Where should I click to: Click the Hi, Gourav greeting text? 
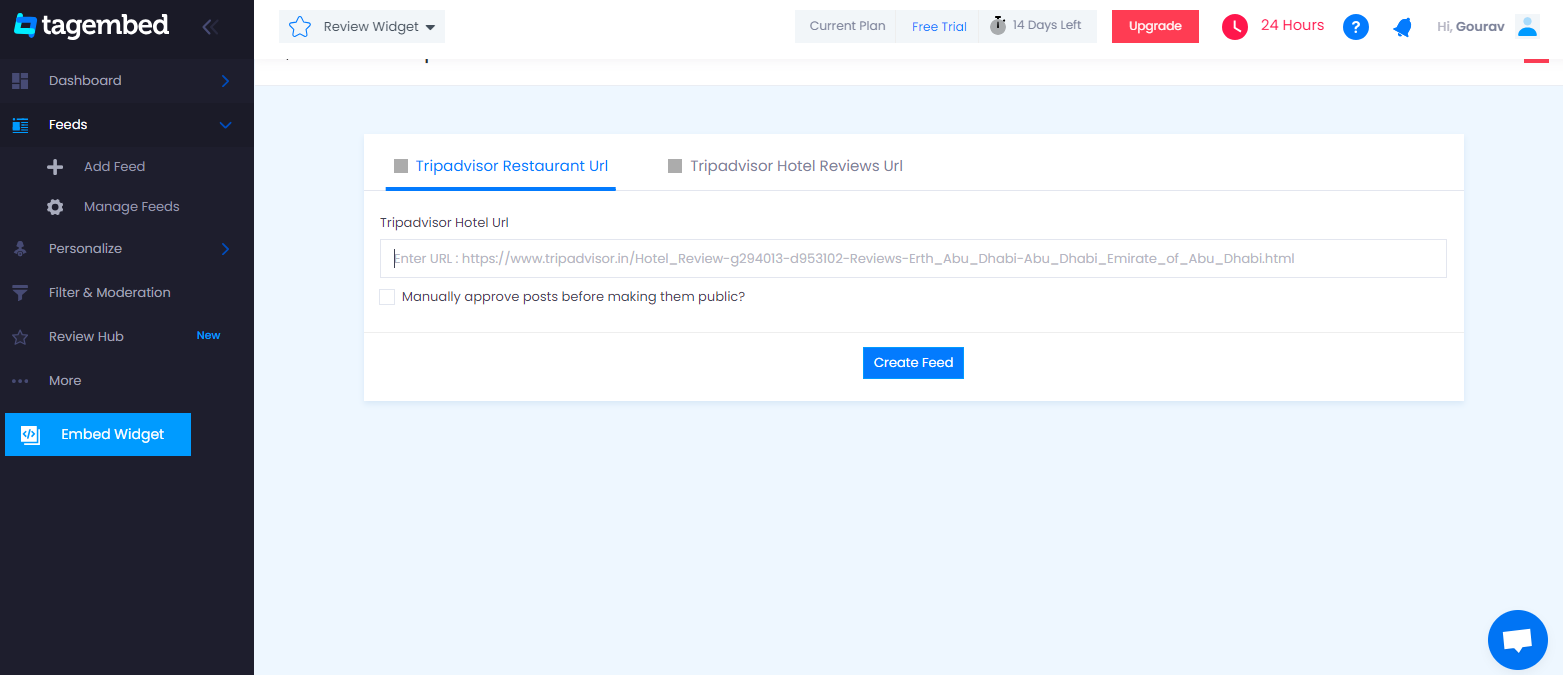pyautogui.click(x=1470, y=27)
